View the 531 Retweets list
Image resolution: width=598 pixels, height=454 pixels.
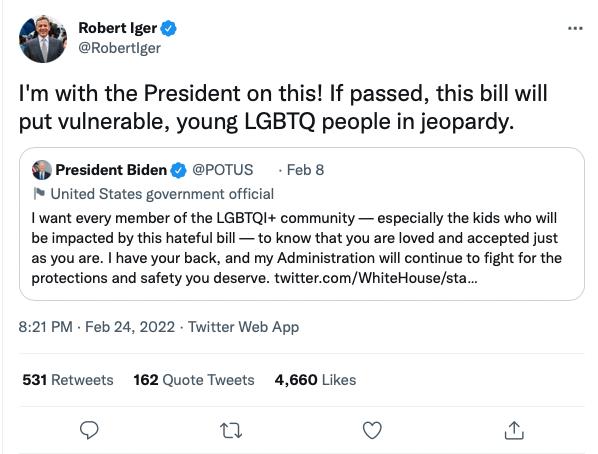pyautogui.click(x=68, y=380)
